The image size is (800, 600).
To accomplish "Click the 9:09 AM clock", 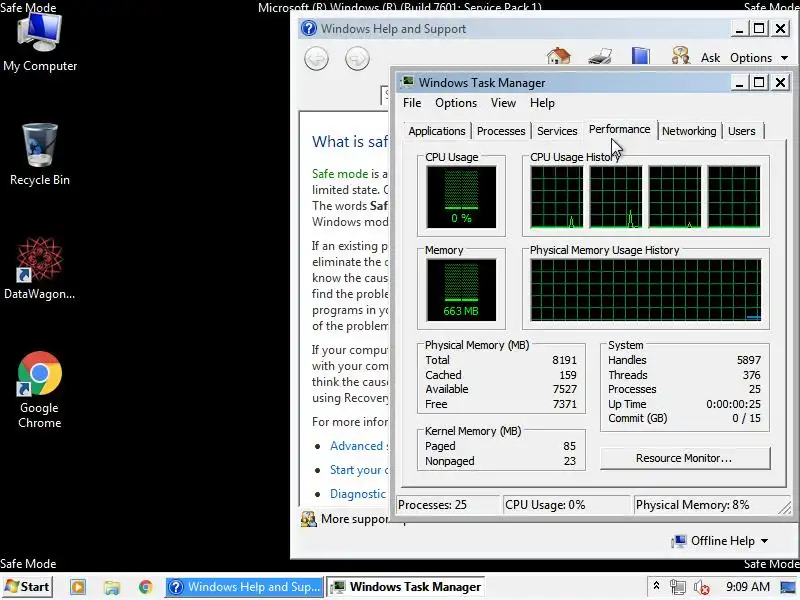I will click(x=747, y=587).
